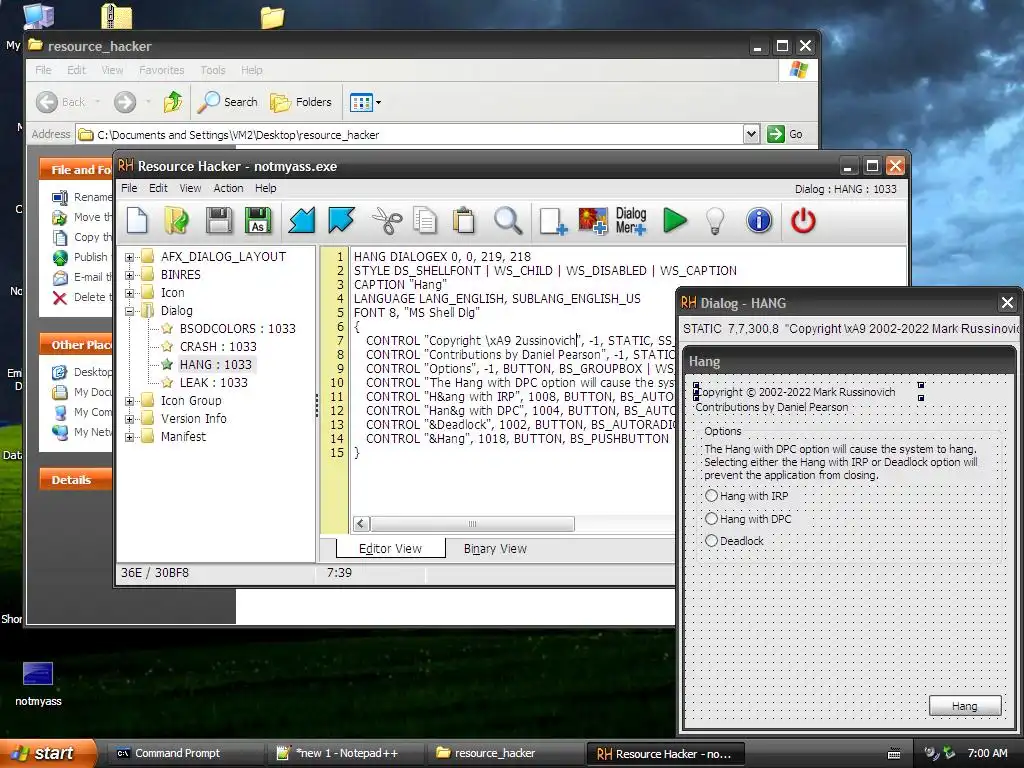Click the light bulb icon in toolbar
1024x768 pixels.
pyautogui.click(x=716, y=220)
